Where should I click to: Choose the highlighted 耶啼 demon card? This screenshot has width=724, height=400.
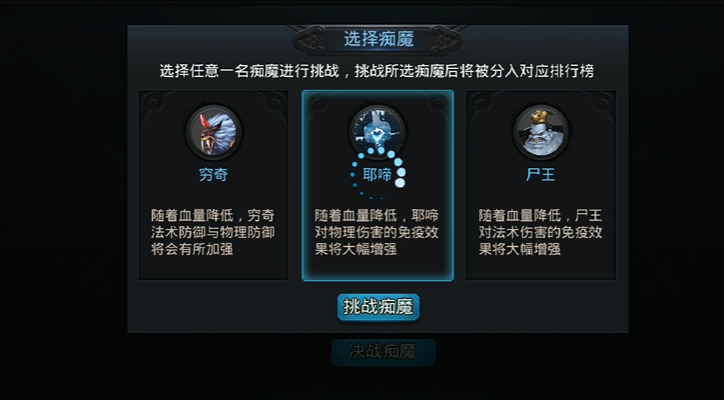(378, 185)
